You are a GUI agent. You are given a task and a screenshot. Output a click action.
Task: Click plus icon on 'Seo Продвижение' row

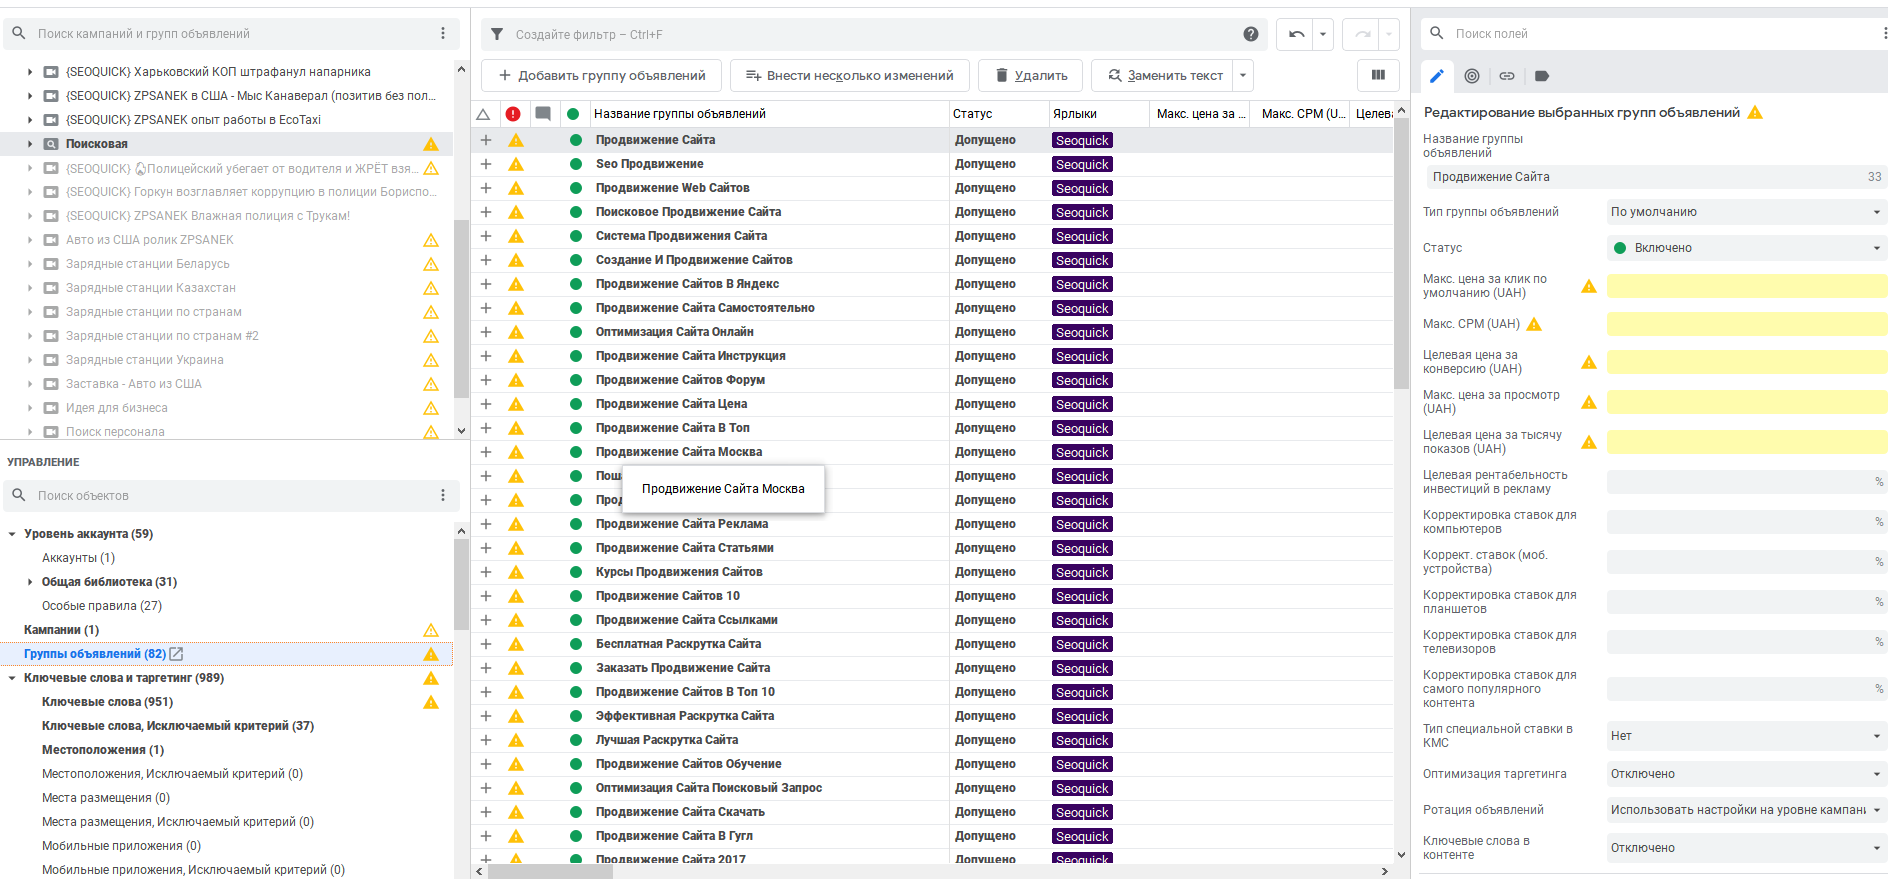486,164
